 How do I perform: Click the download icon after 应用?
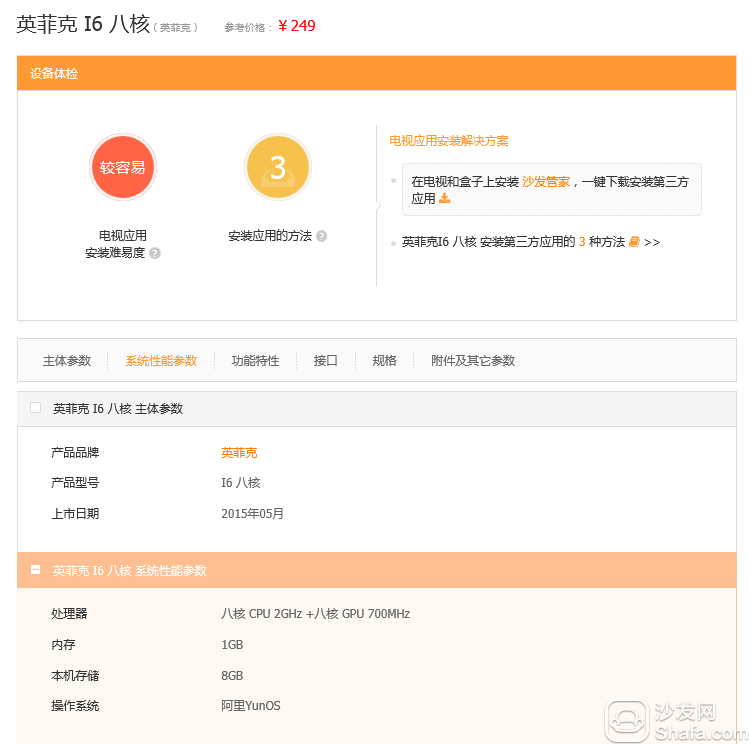tap(445, 198)
